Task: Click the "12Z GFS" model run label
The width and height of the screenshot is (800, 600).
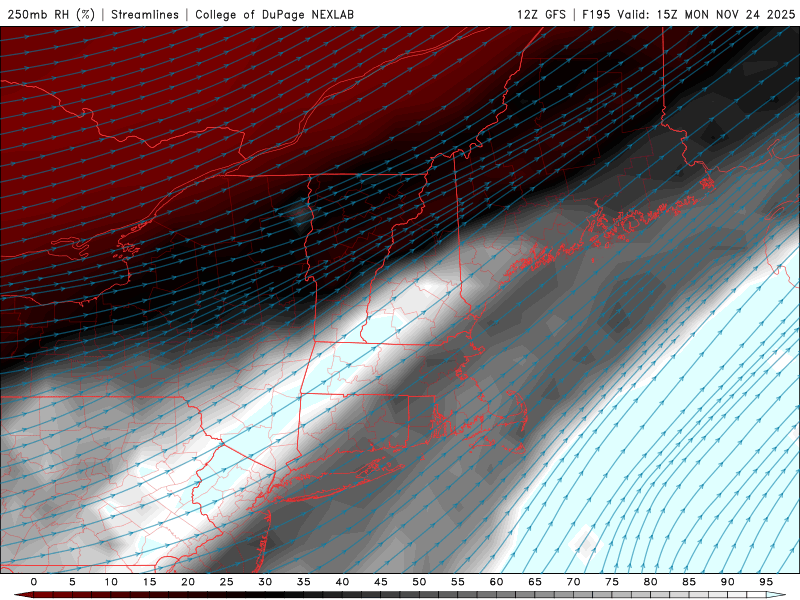Action: click(541, 14)
